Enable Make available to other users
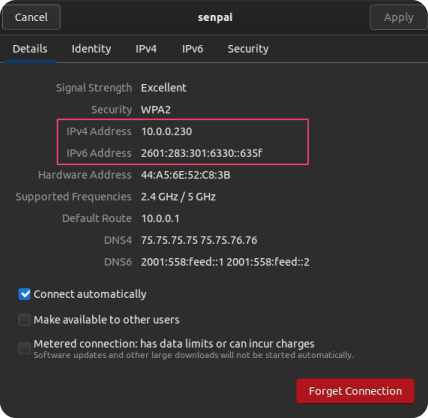 (24, 320)
